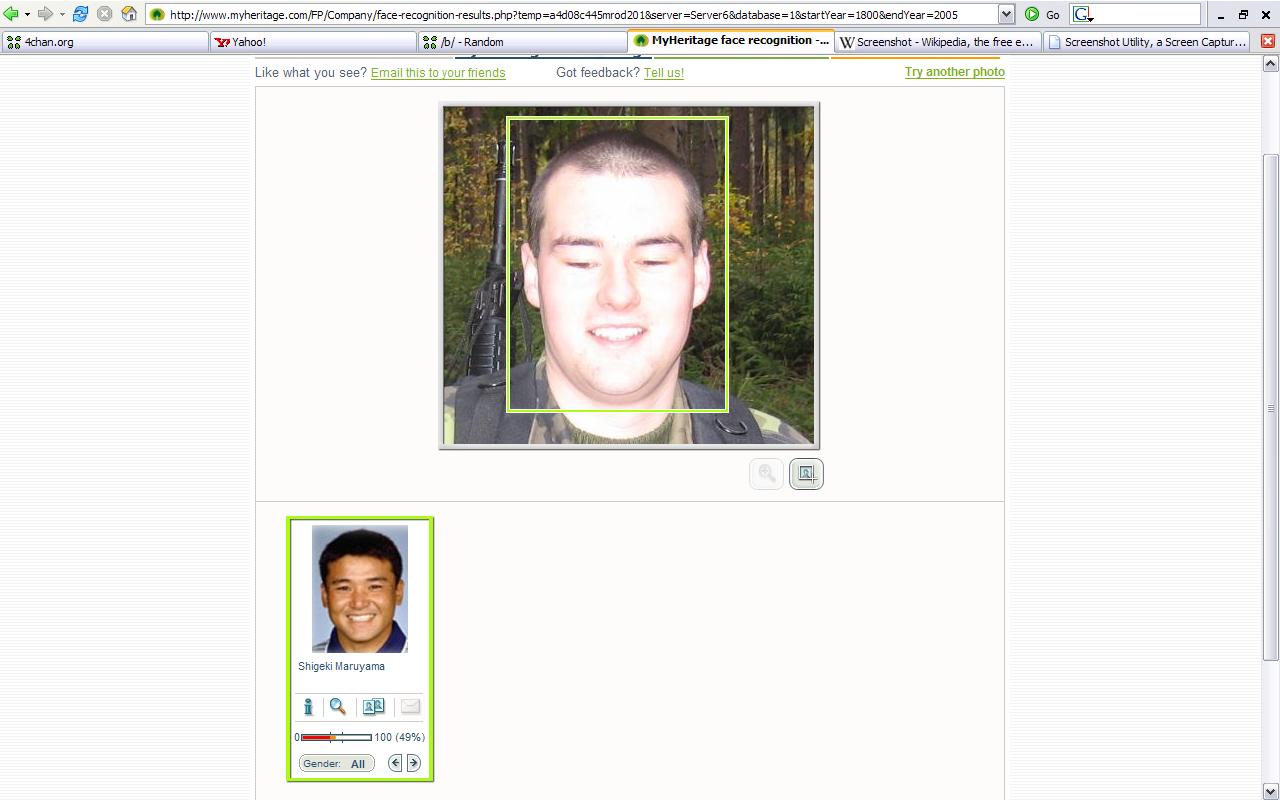This screenshot has height=800, width=1280.
Task: Click inside the browser search box
Action: pyautogui.click(x=1148, y=14)
